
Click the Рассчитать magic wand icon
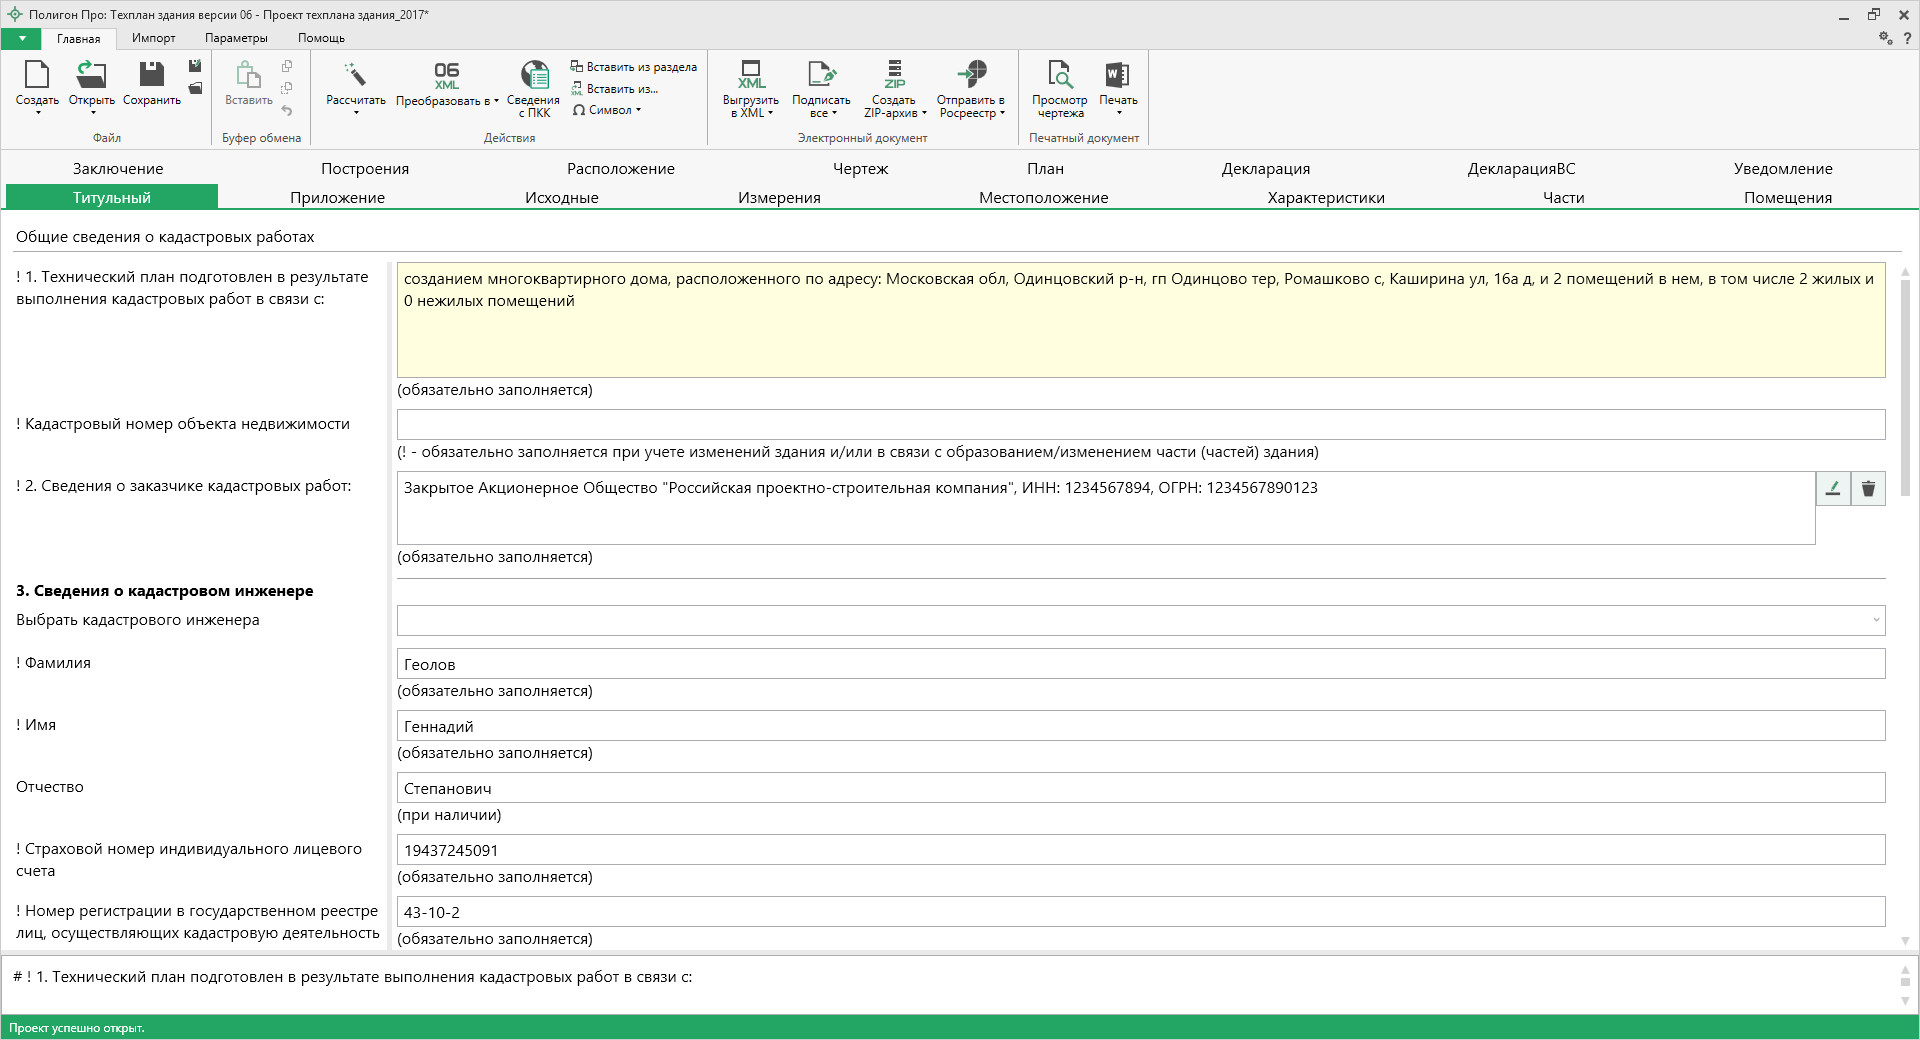tap(355, 76)
